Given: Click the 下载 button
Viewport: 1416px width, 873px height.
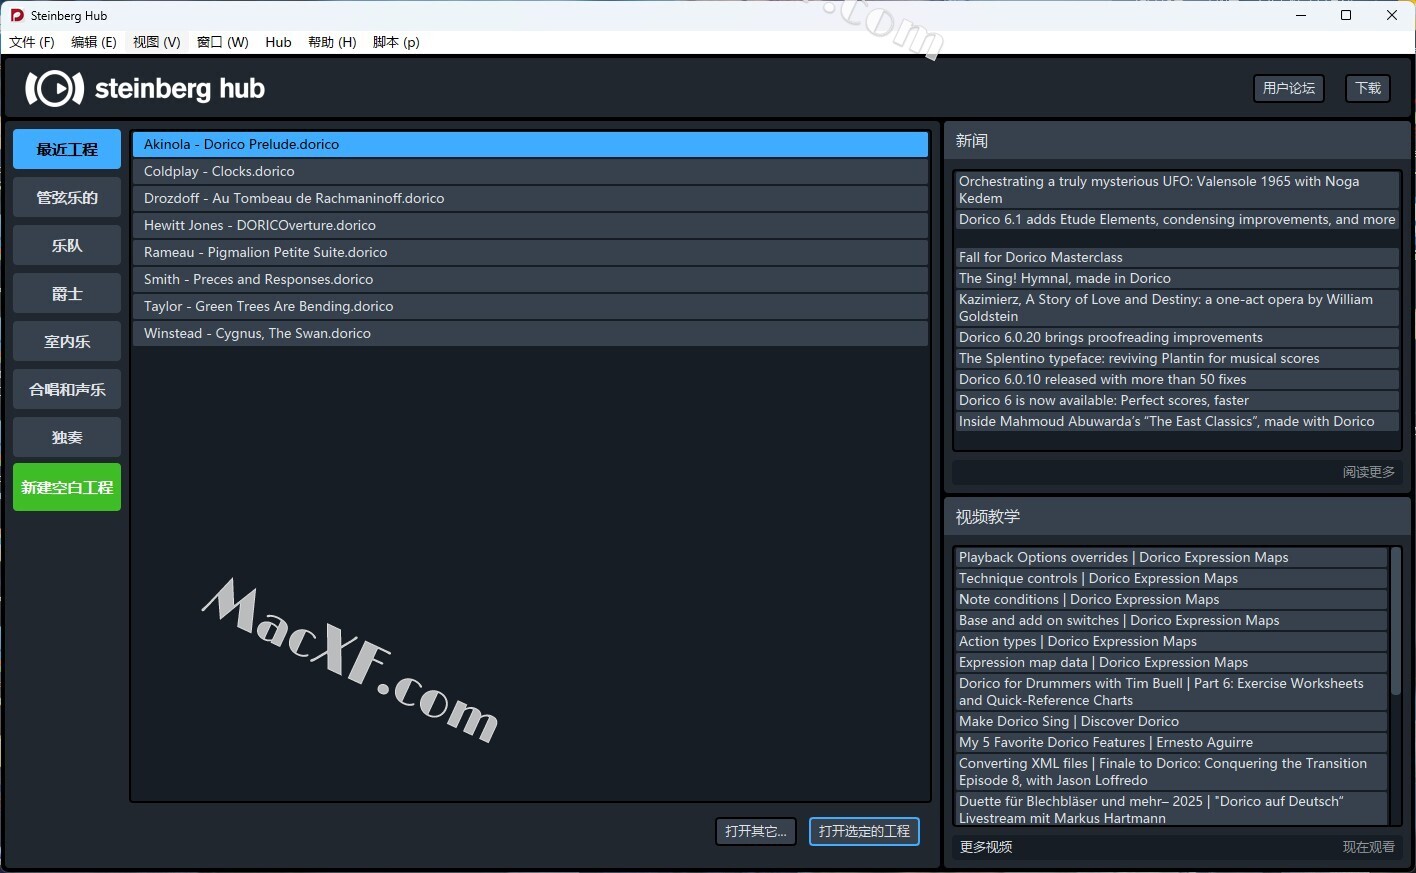Looking at the screenshot, I should click(x=1367, y=88).
